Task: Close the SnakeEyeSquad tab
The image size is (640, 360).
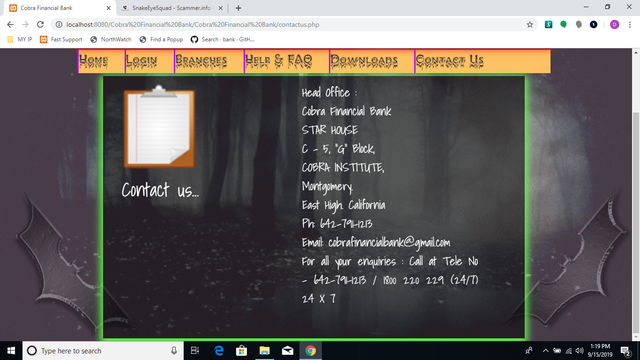Action: click(220, 8)
